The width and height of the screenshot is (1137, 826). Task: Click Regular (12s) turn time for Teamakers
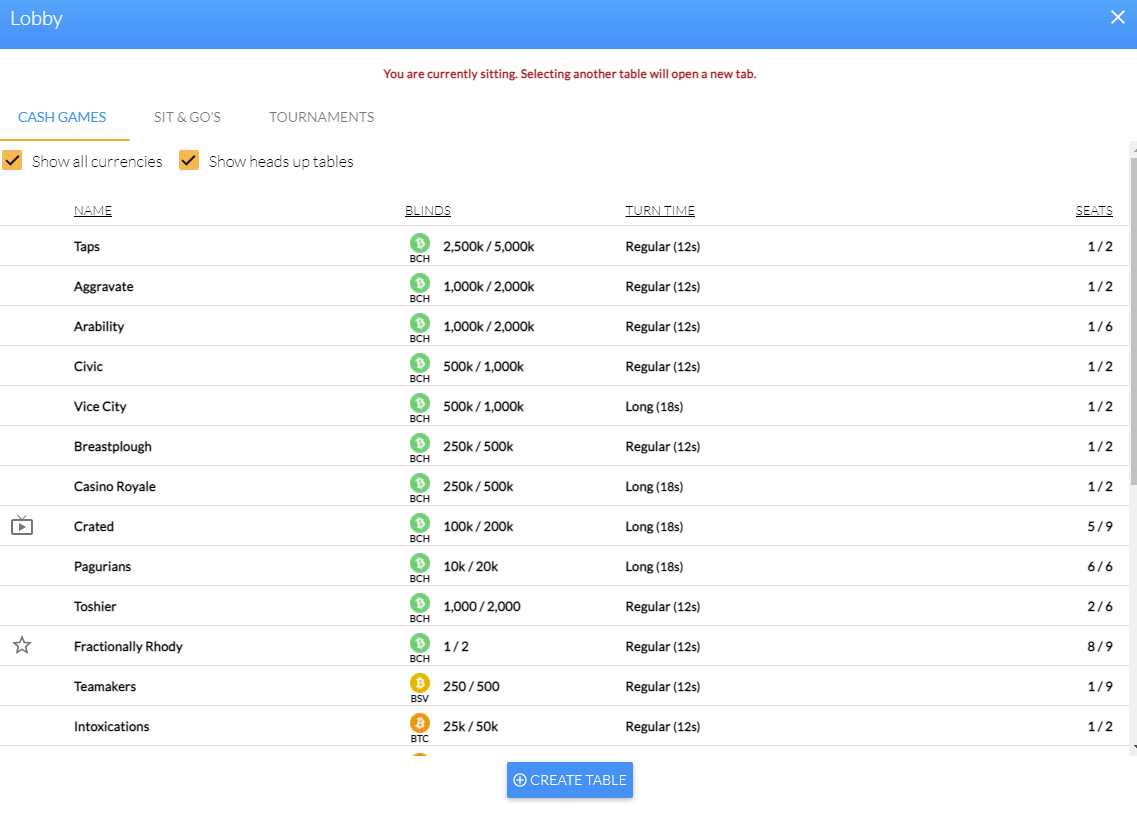[663, 686]
